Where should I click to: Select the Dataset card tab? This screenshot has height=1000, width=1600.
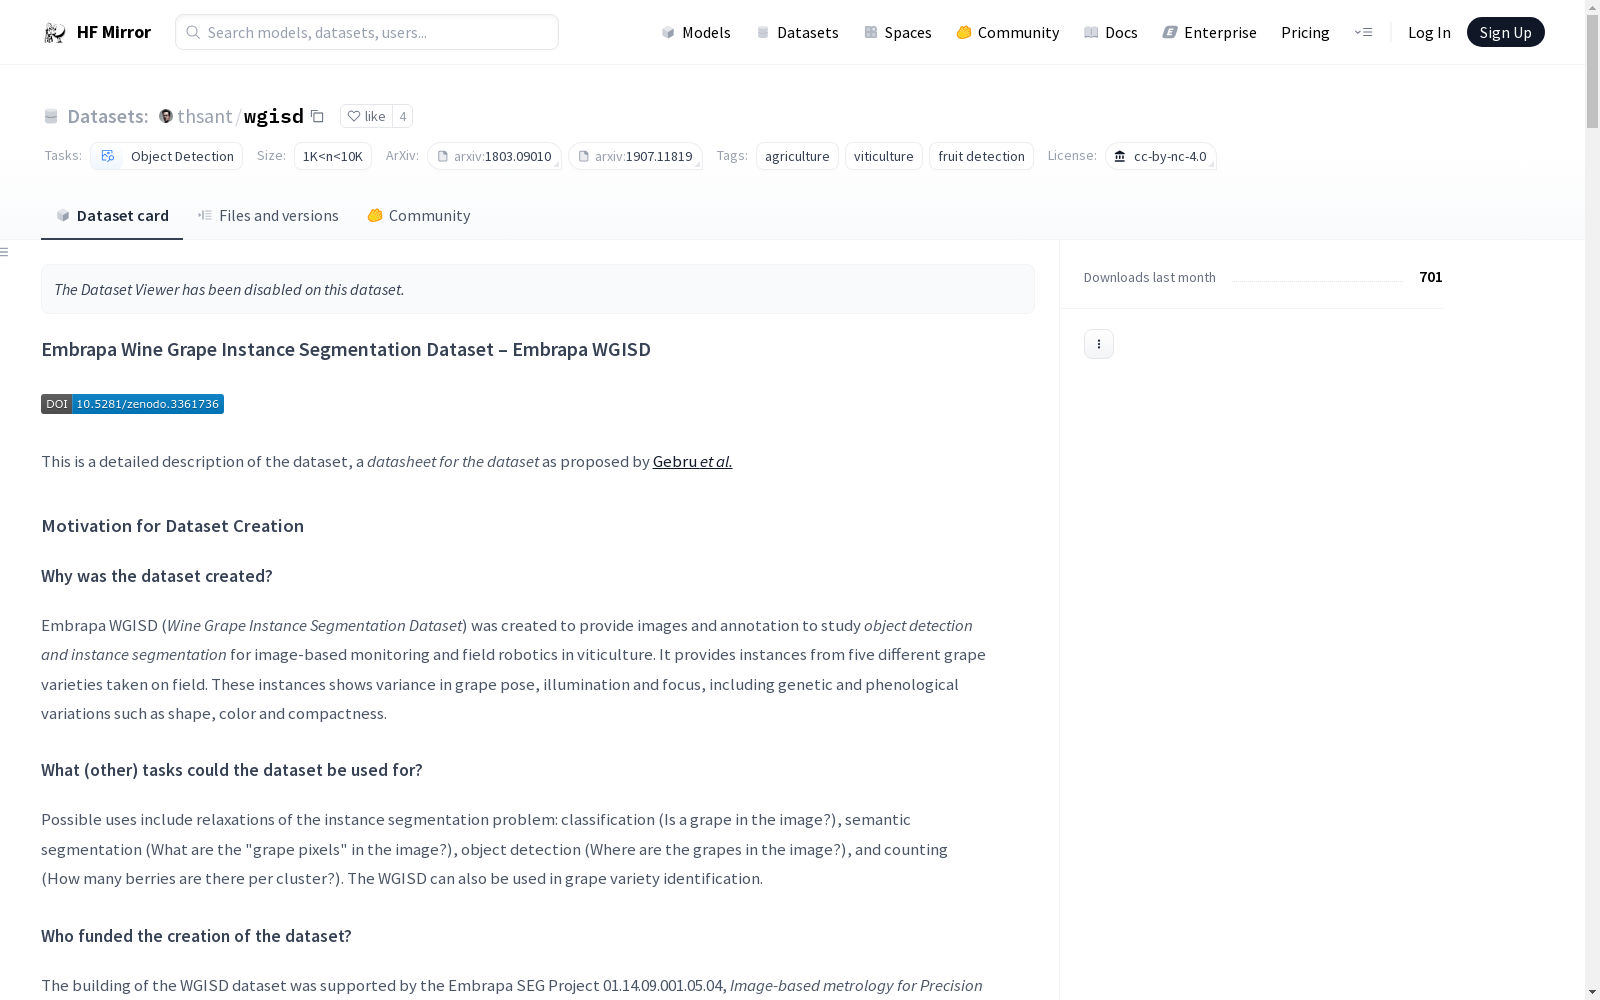click(112, 216)
